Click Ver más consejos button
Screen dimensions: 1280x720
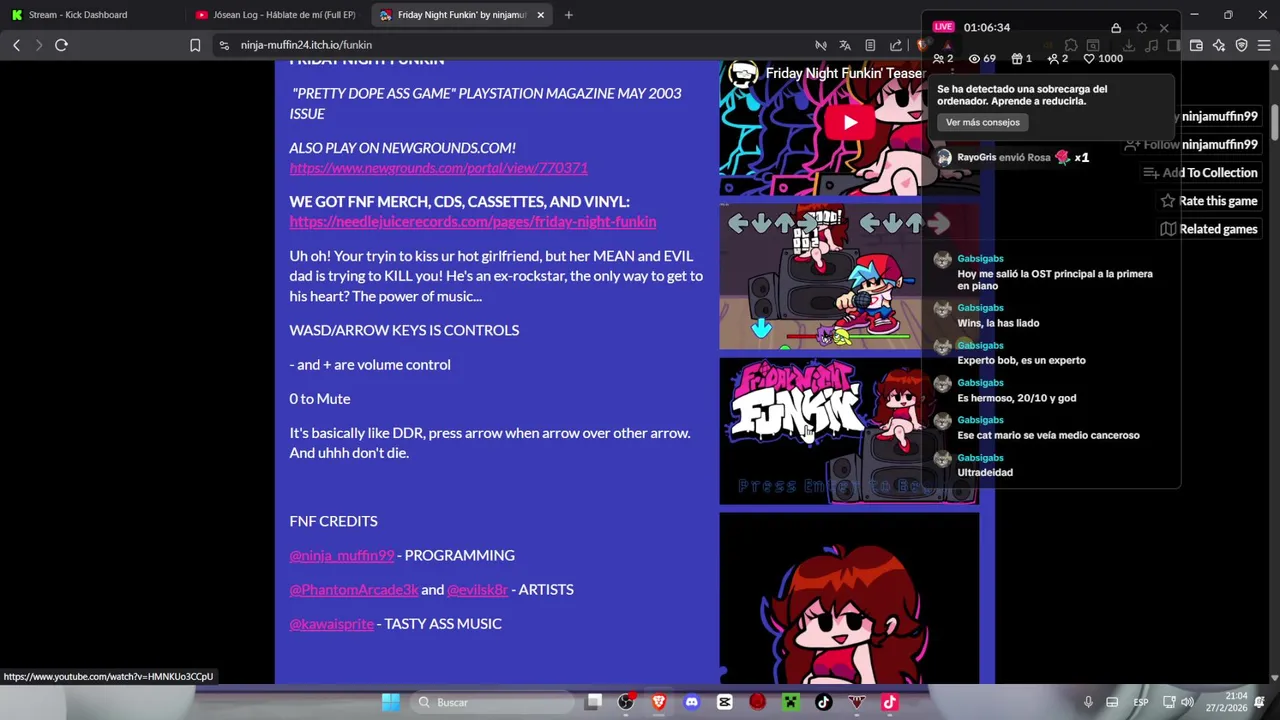click(983, 122)
